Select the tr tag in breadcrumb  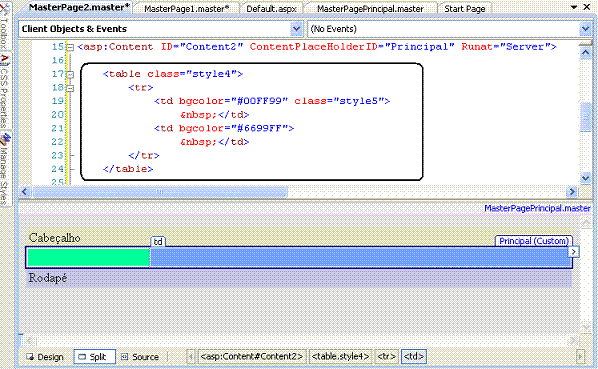pyautogui.click(x=387, y=357)
